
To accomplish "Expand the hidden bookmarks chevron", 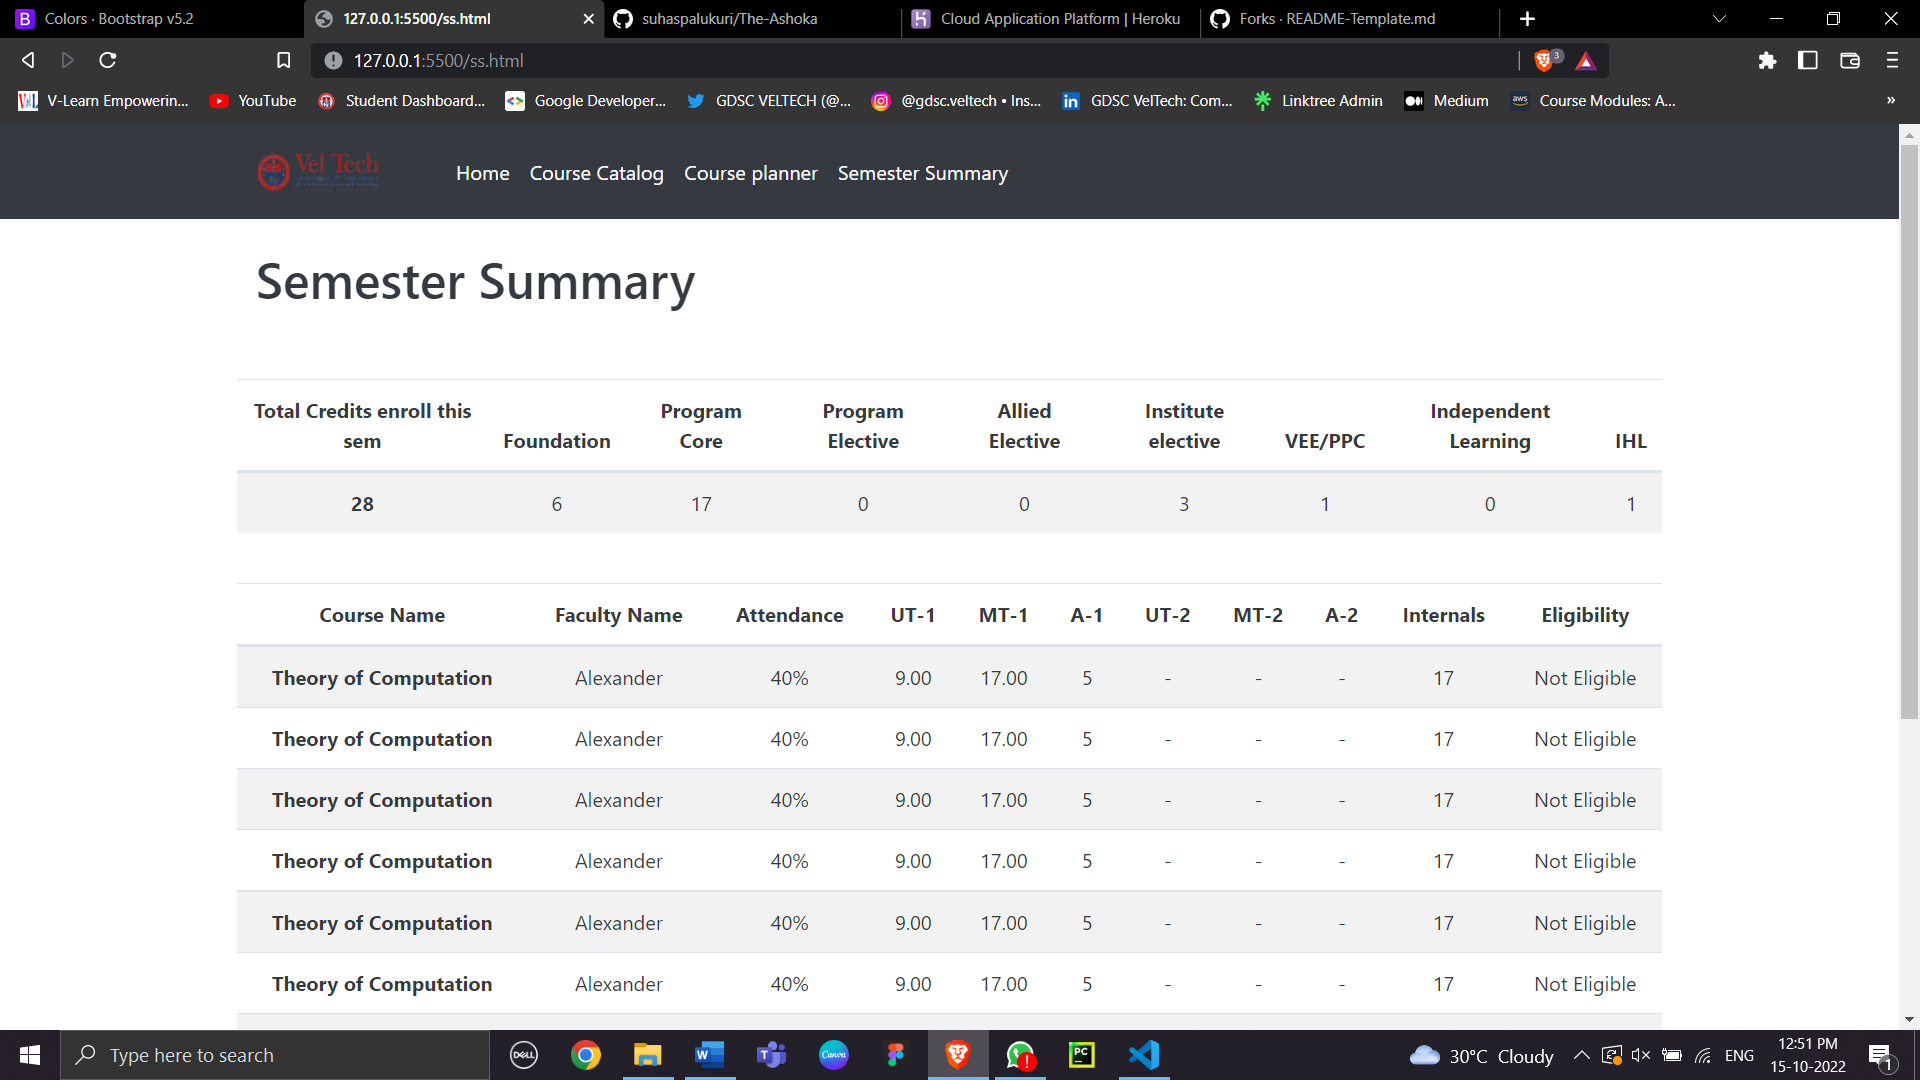I will (x=1891, y=100).
